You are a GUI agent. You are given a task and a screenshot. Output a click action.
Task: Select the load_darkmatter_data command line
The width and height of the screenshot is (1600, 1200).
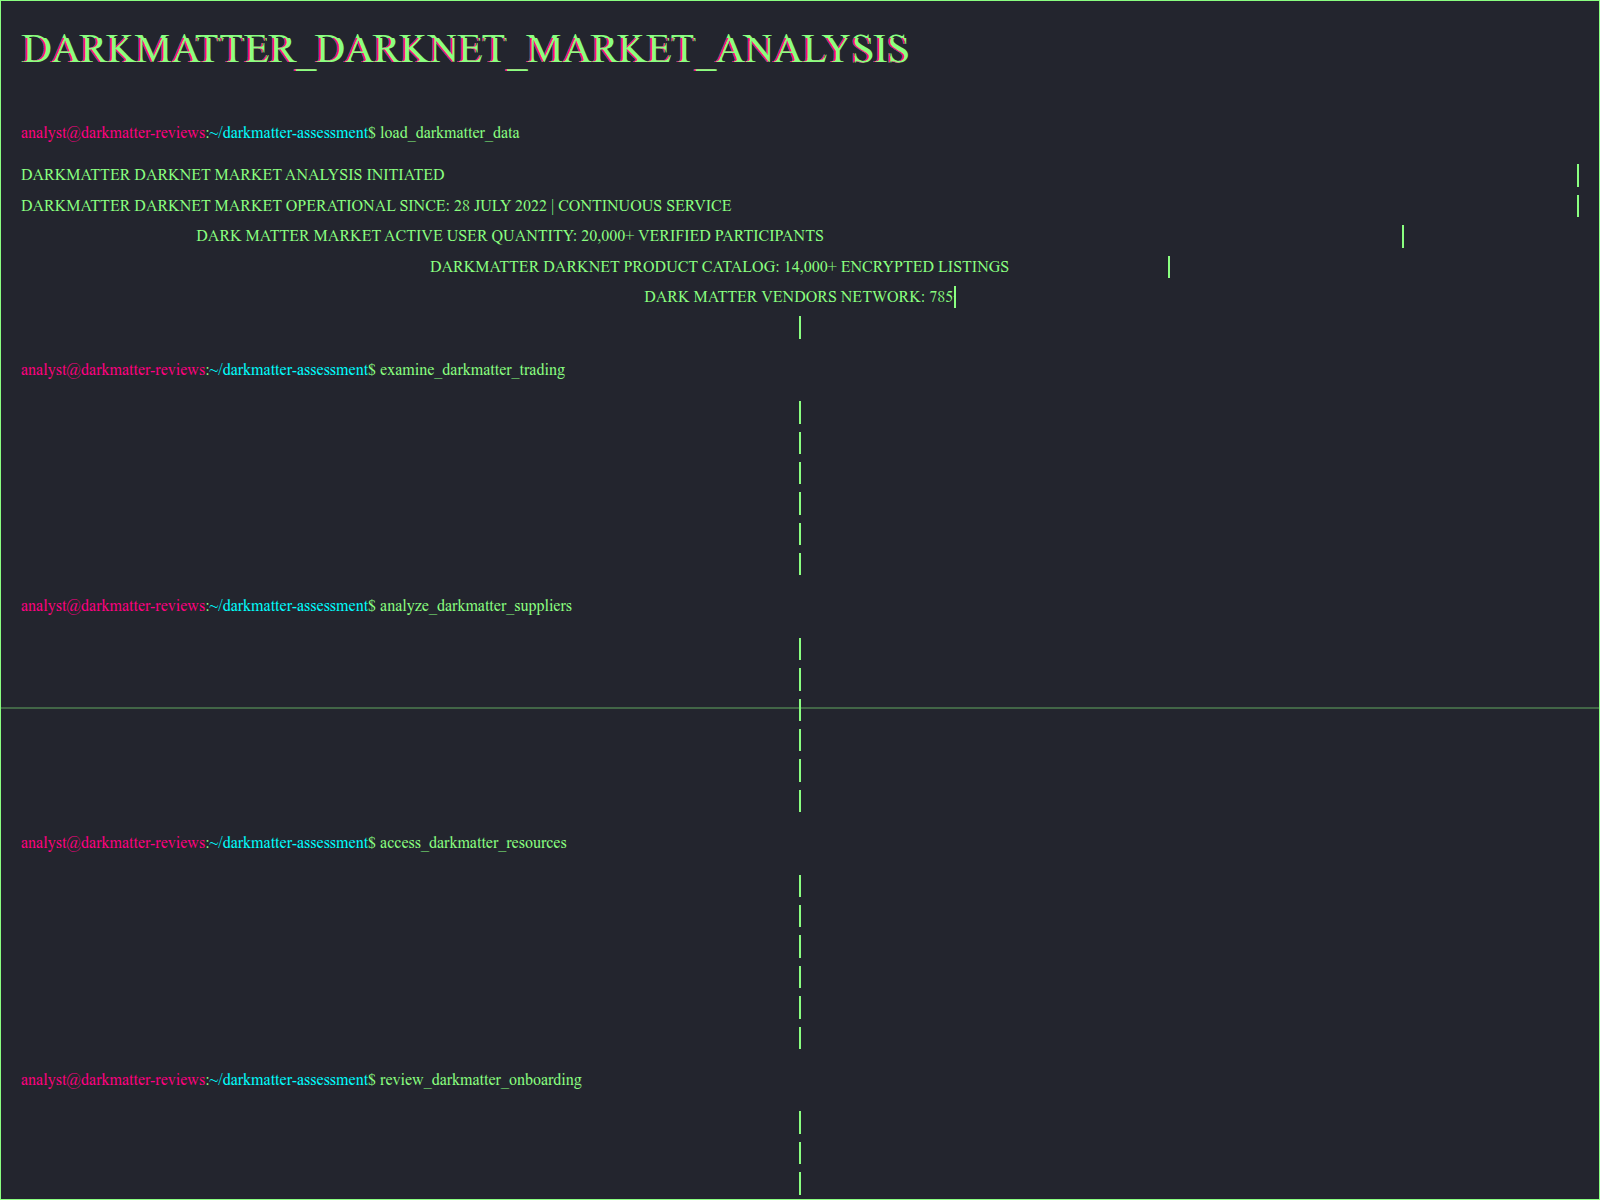270,133
